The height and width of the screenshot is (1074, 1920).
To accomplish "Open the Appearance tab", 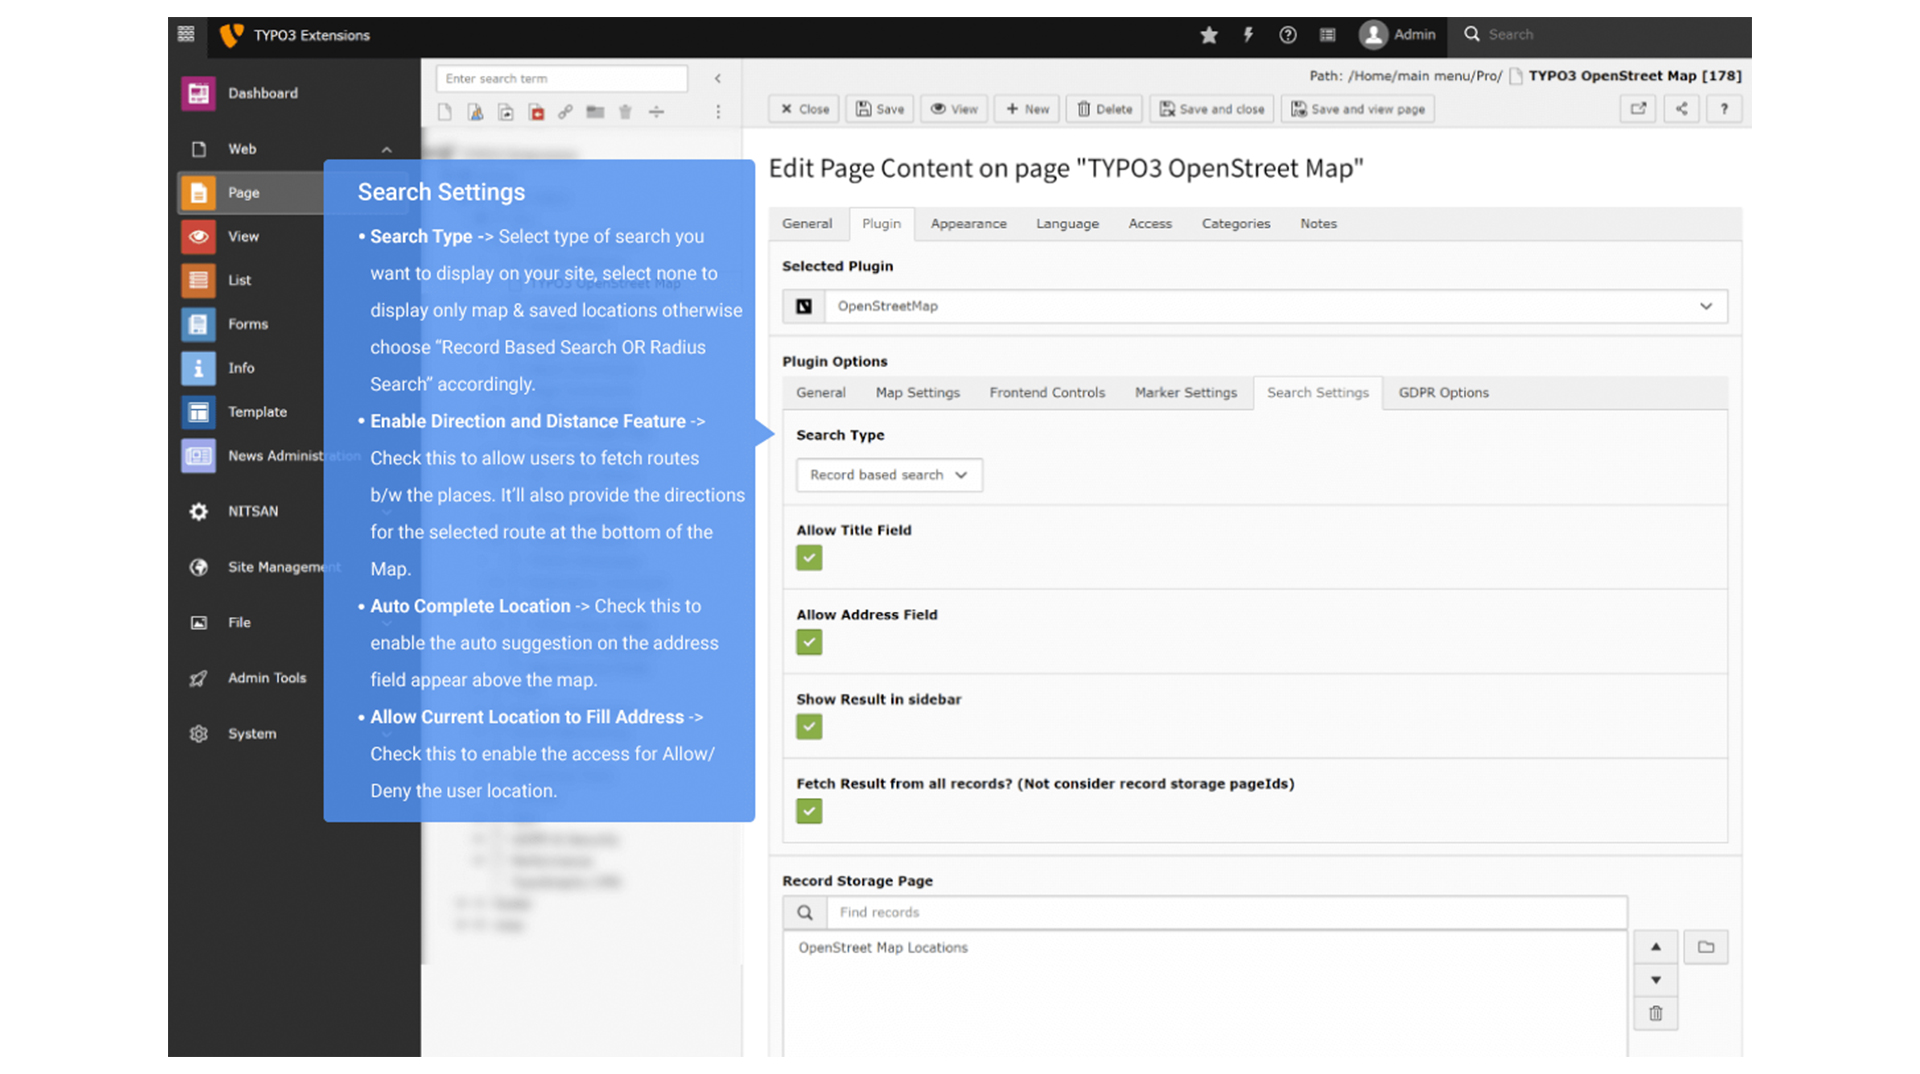I will (968, 224).
